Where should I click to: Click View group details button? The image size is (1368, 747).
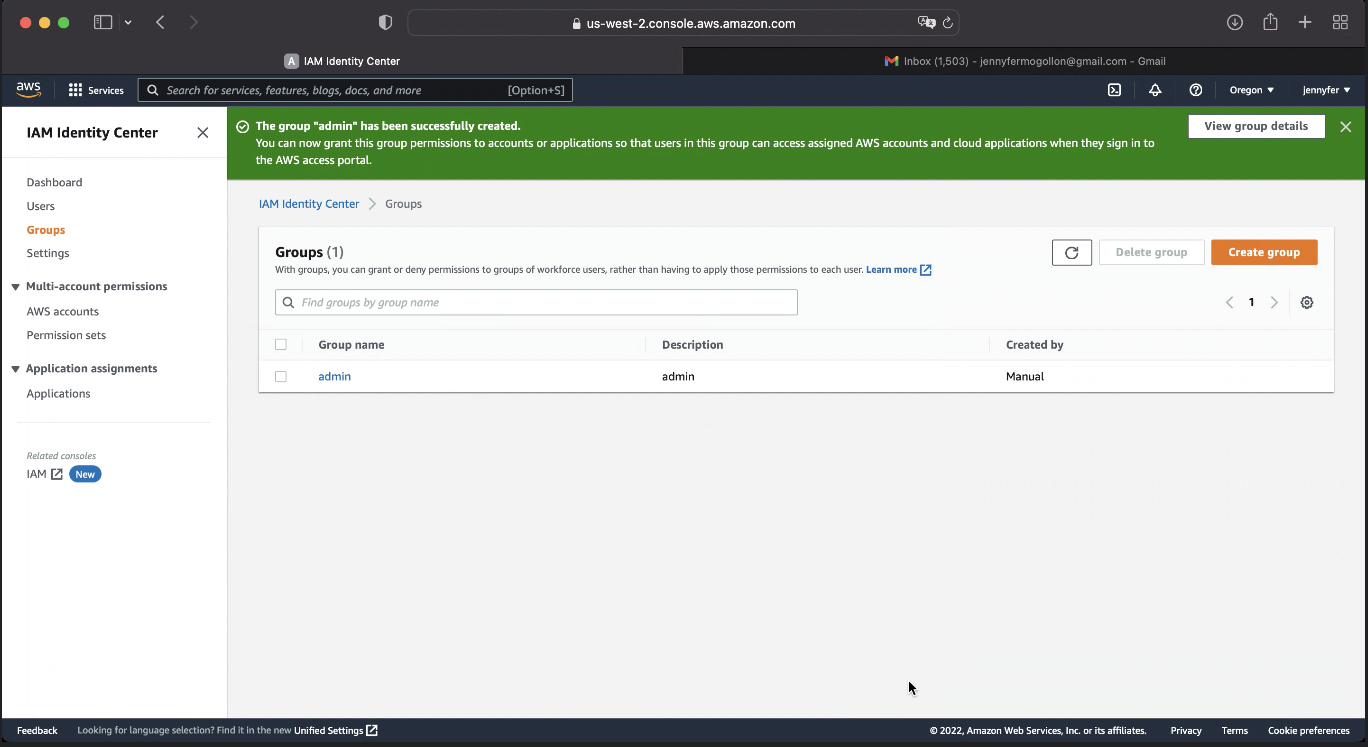pos(1256,127)
